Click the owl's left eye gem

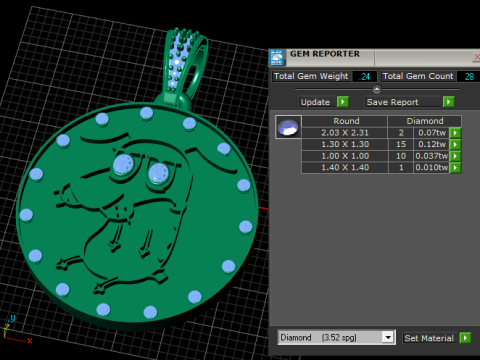pyautogui.click(x=123, y=165)
